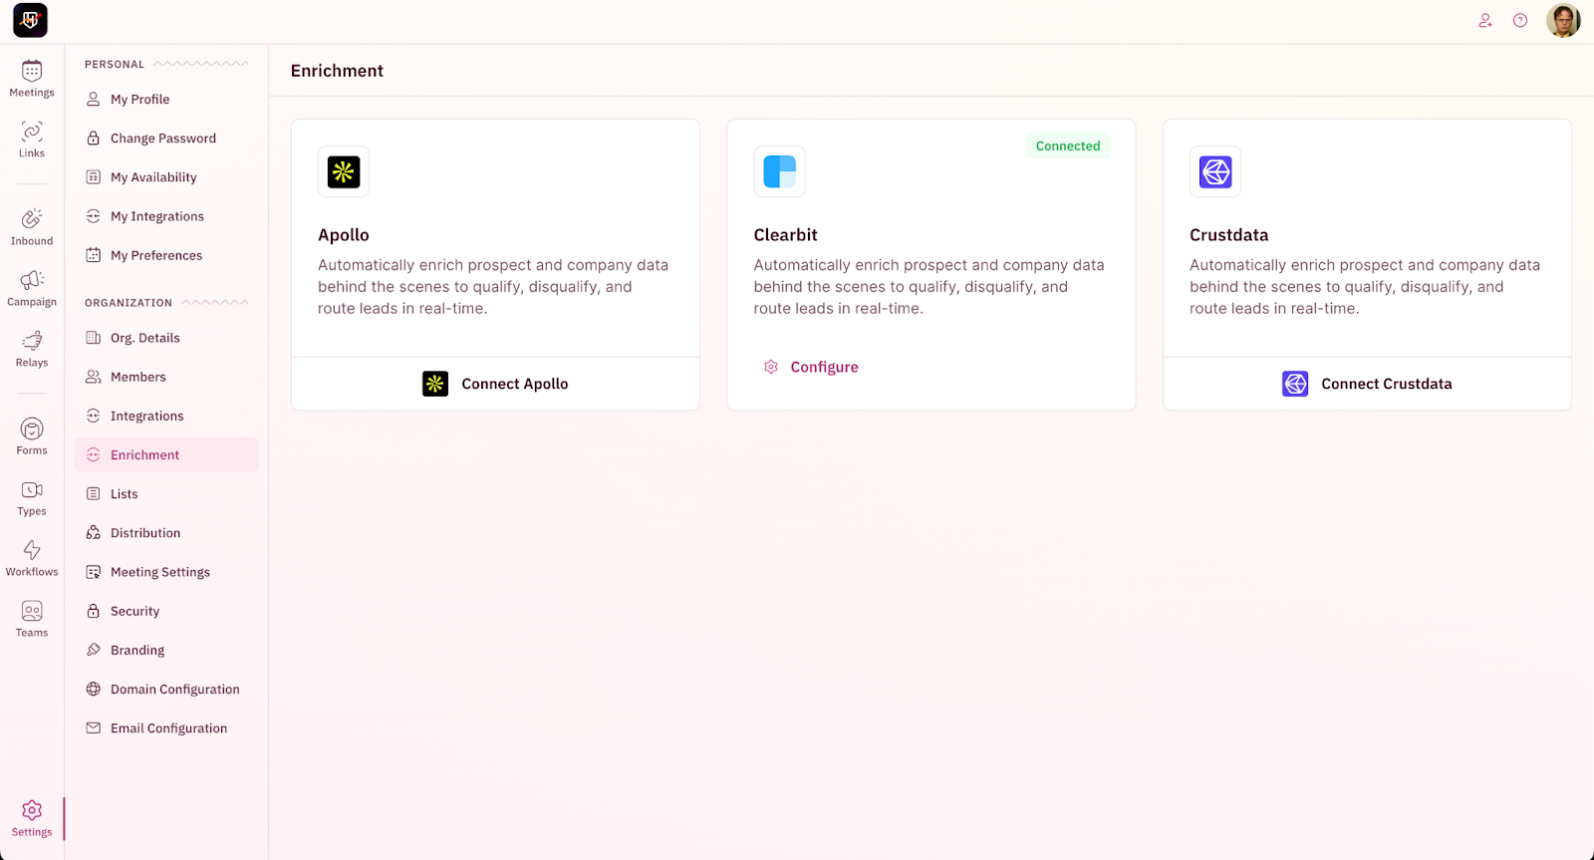Open Domain Configuration page
The image size is (1594, 860).
click(166, 689)
